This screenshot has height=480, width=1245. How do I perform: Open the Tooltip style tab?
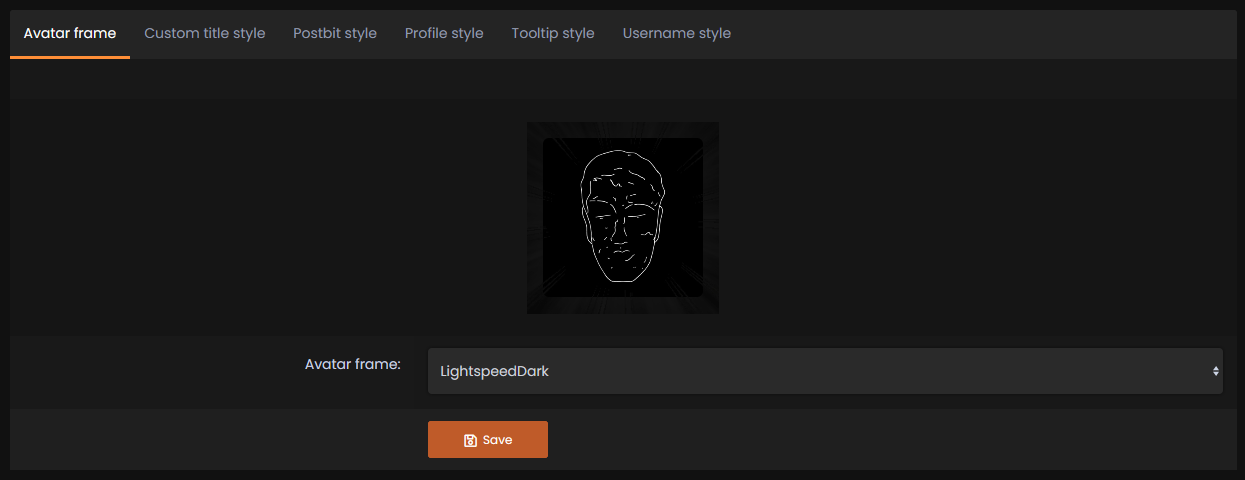point(553,33)
